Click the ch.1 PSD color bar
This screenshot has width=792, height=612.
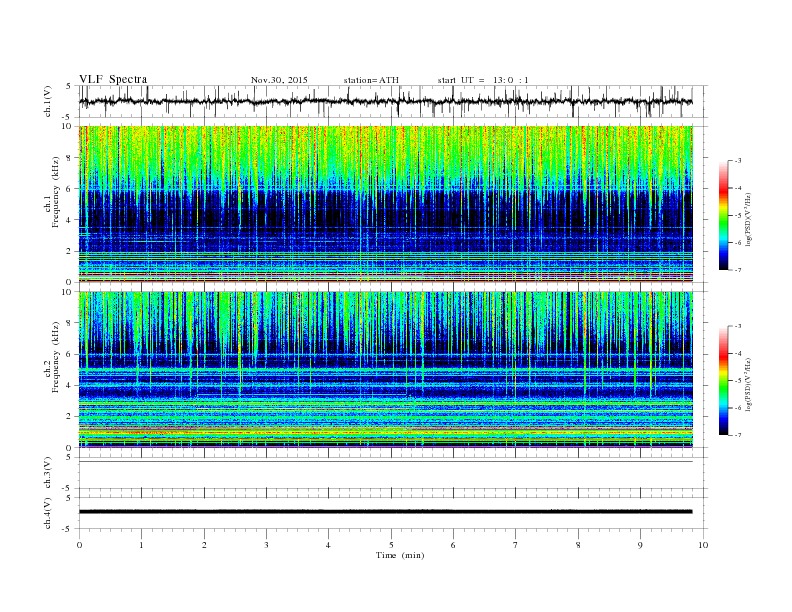tap(723, 215)
